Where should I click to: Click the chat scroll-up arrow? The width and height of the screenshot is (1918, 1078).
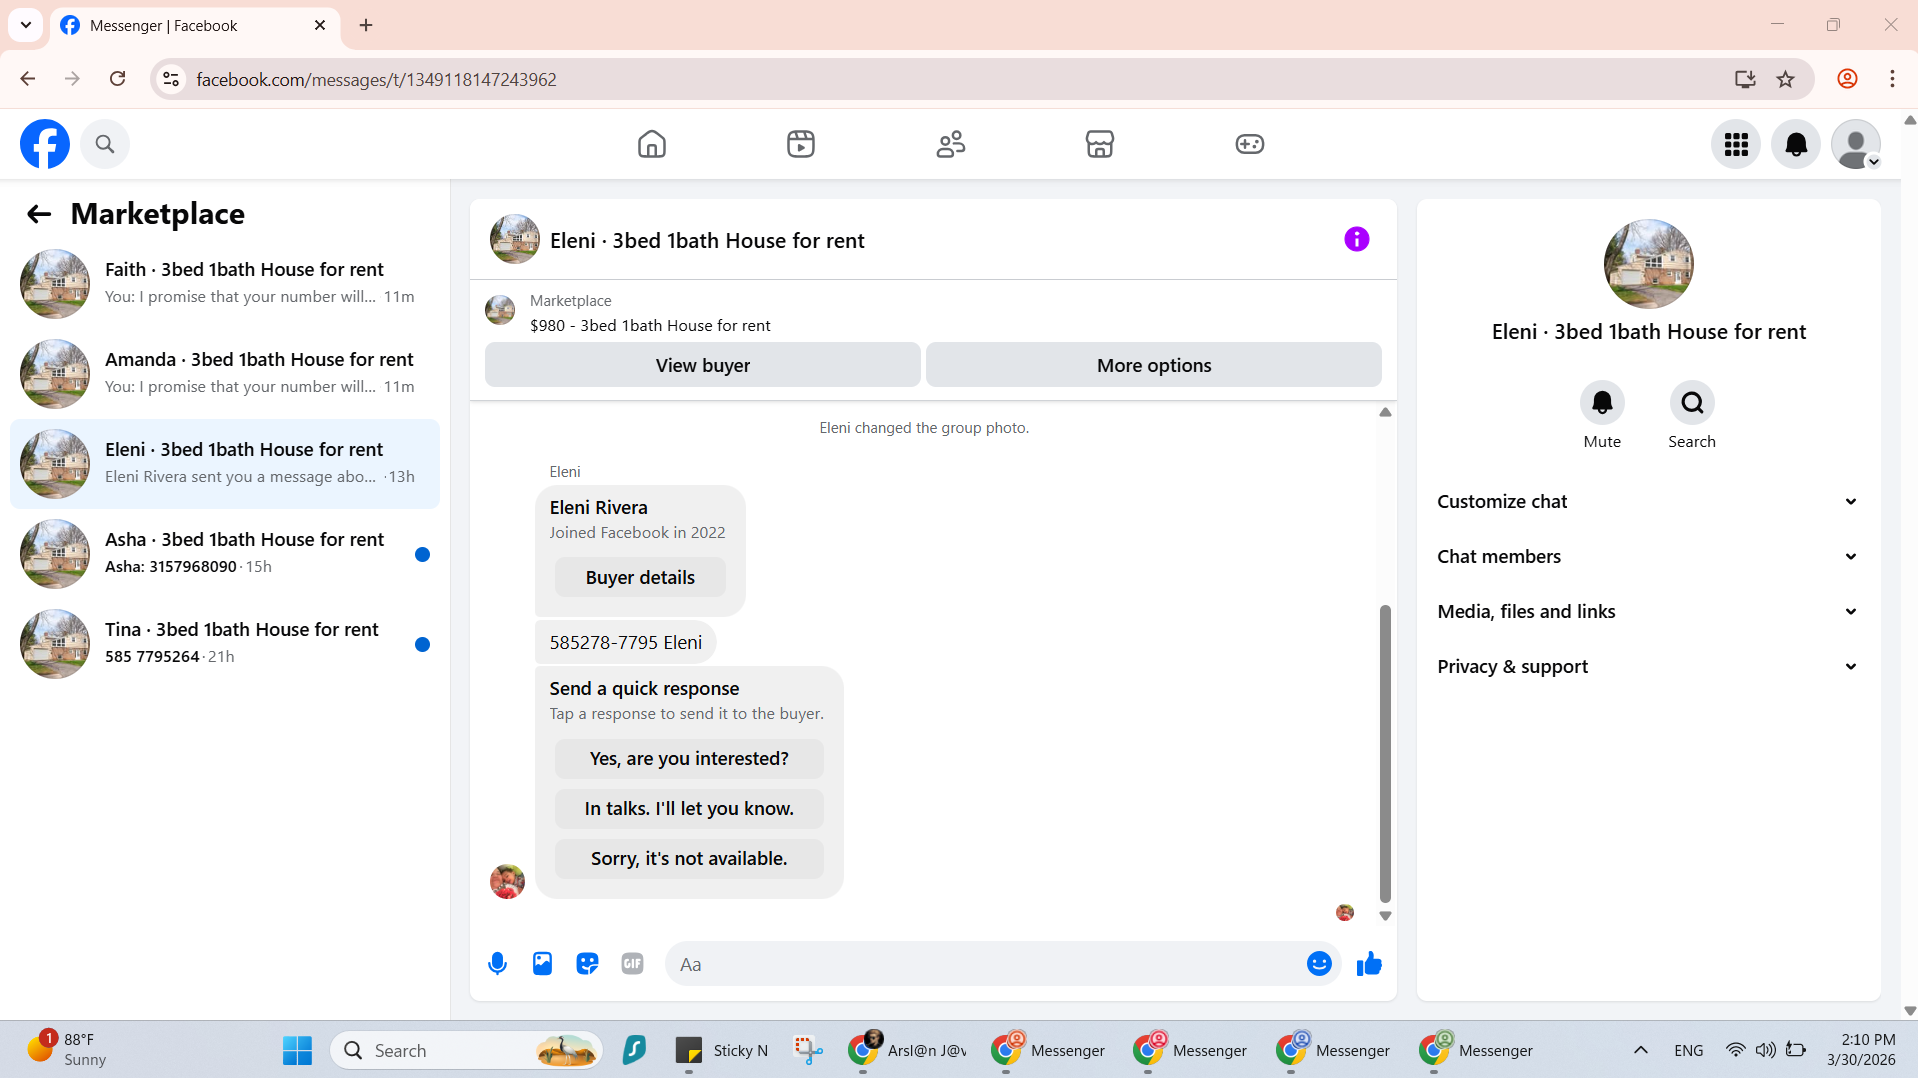click(x=1385, y=412)
